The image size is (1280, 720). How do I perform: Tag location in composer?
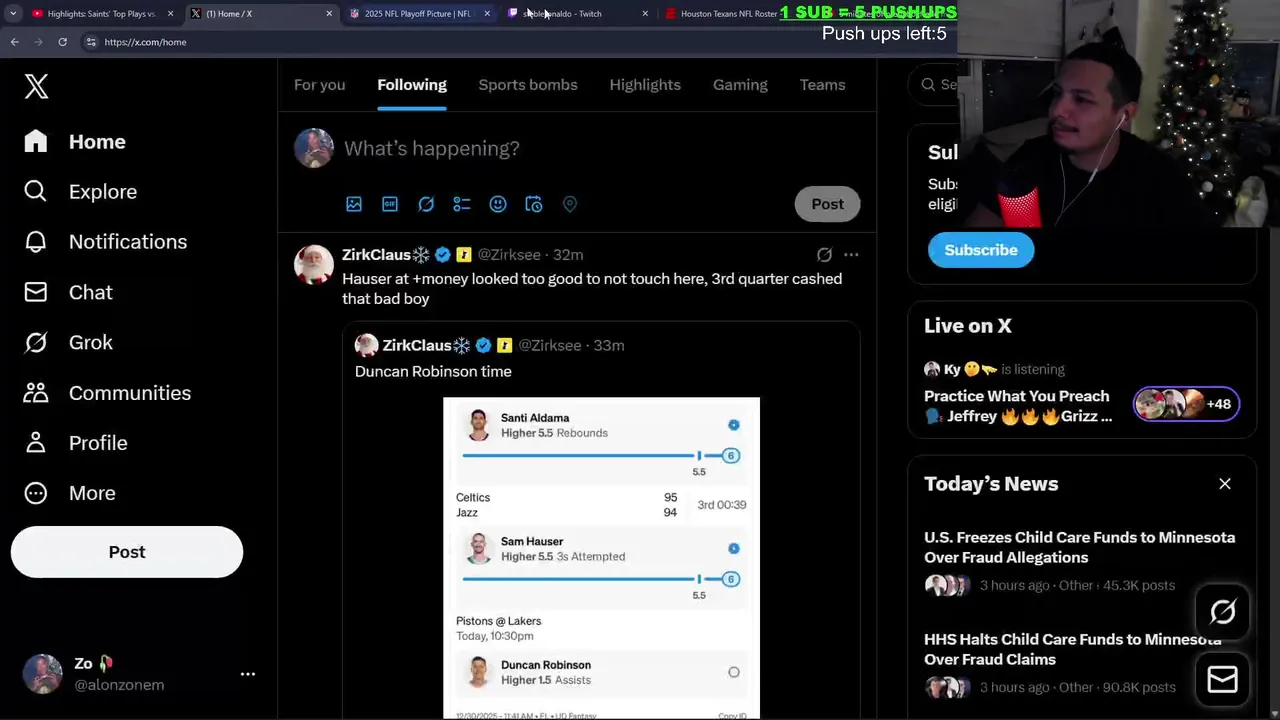point(570,204)
